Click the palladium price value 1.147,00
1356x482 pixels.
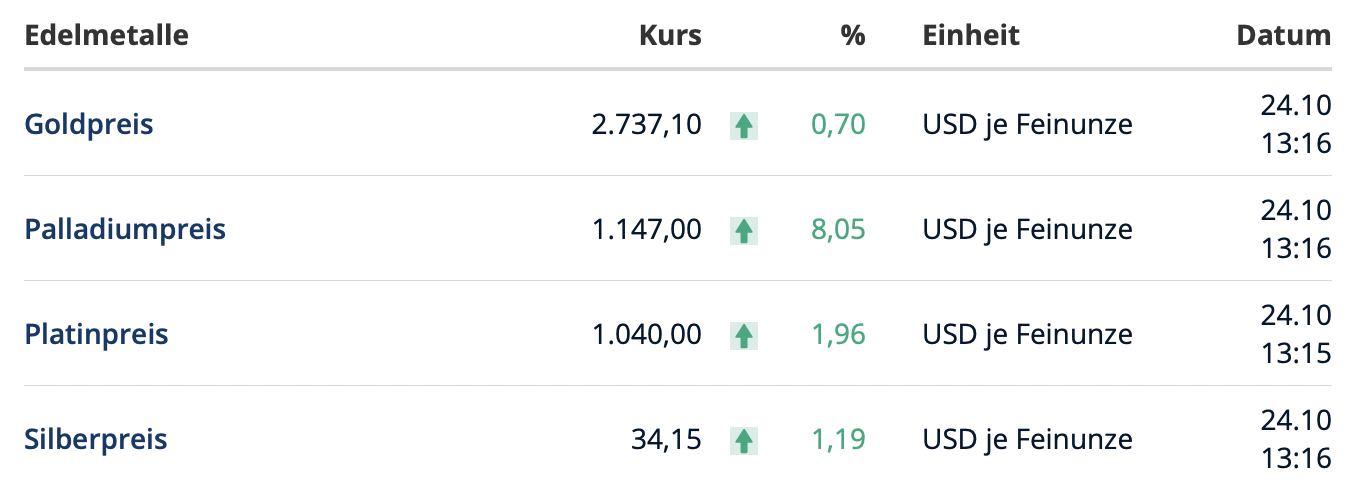[x=647, y=230]
